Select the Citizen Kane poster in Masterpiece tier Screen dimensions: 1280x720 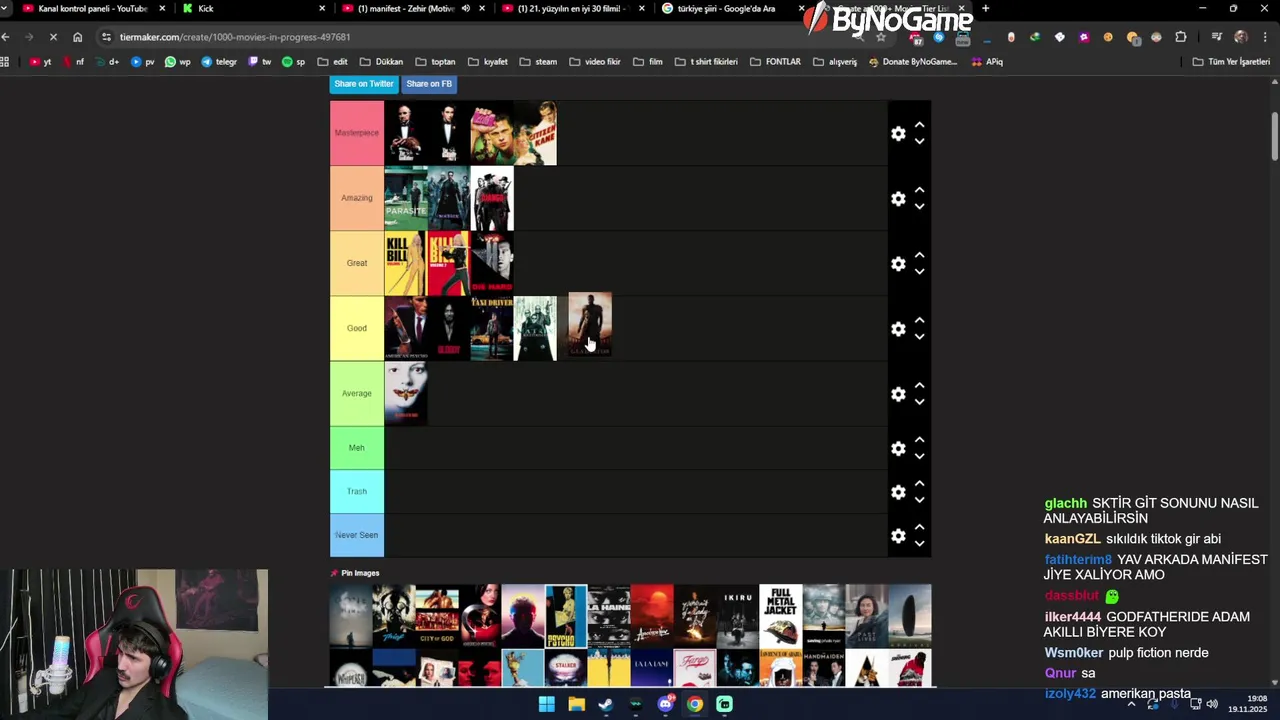pyautogui.click(x=535, y=133)
